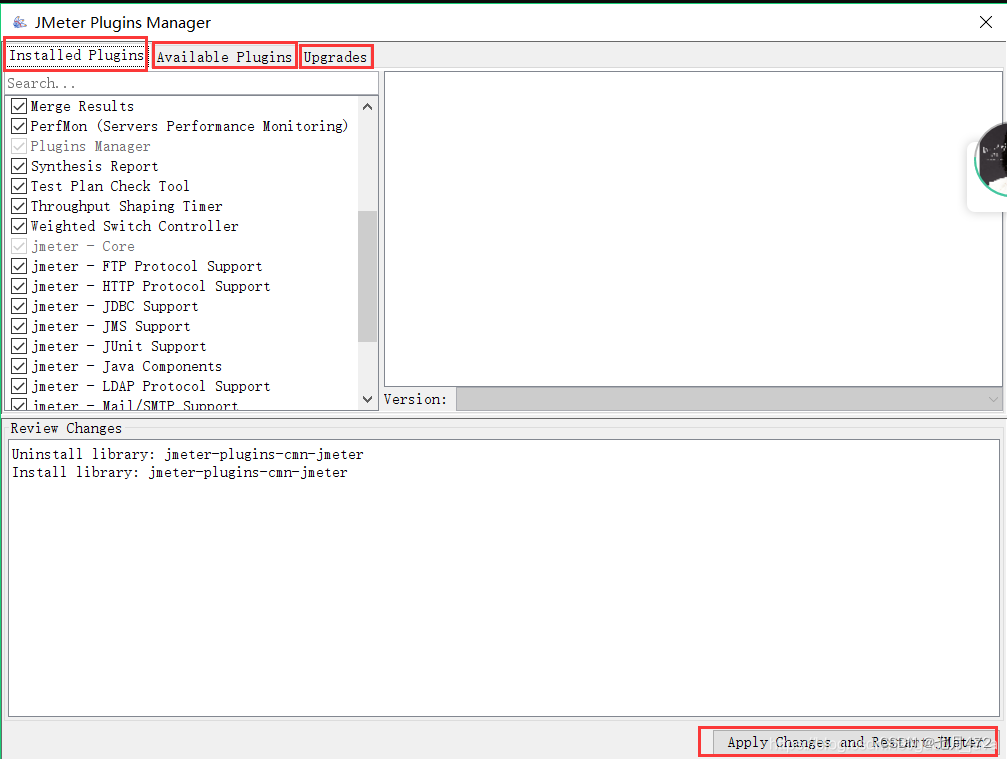The height and width of the screenshot is (759, 1007).
Task: Select the jmeter - JDBC Support entry
Action: click(x=114, y=306)
